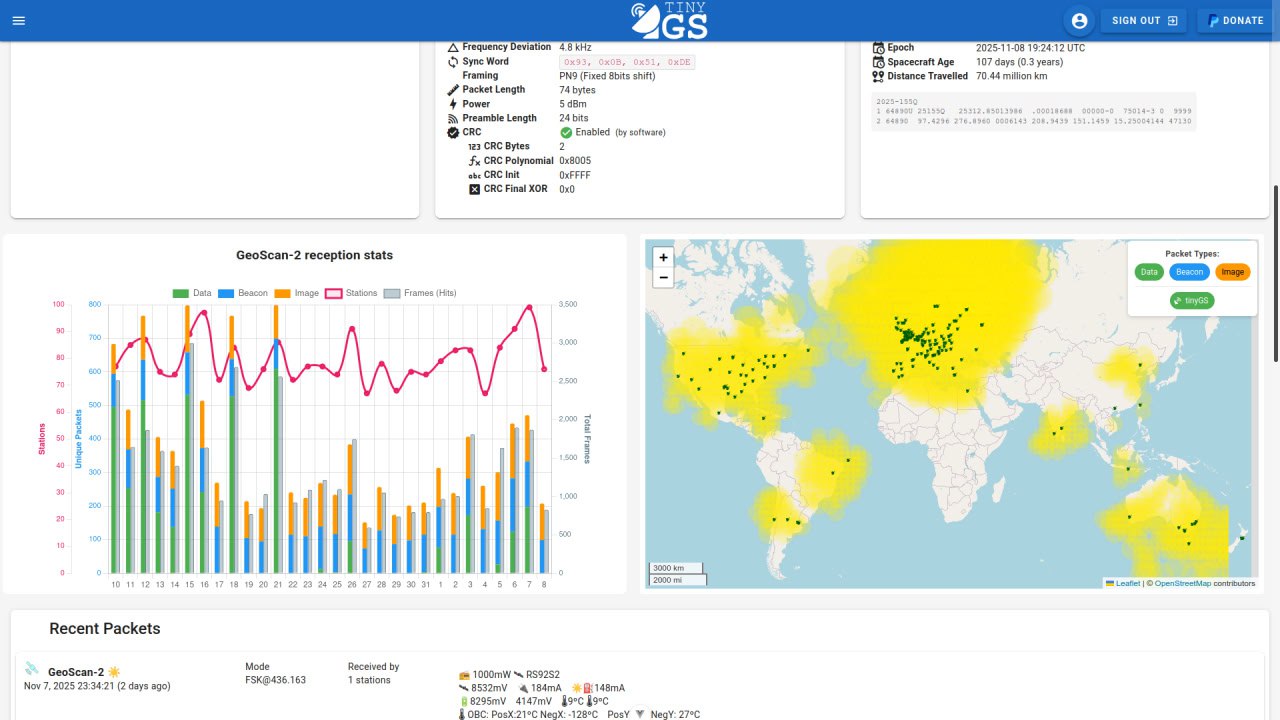This screenshot has width=1280, height=720.
Task: Click the epoch value '2025-11-08 19:24:12 UTC'
Action: click(1030, 48)
